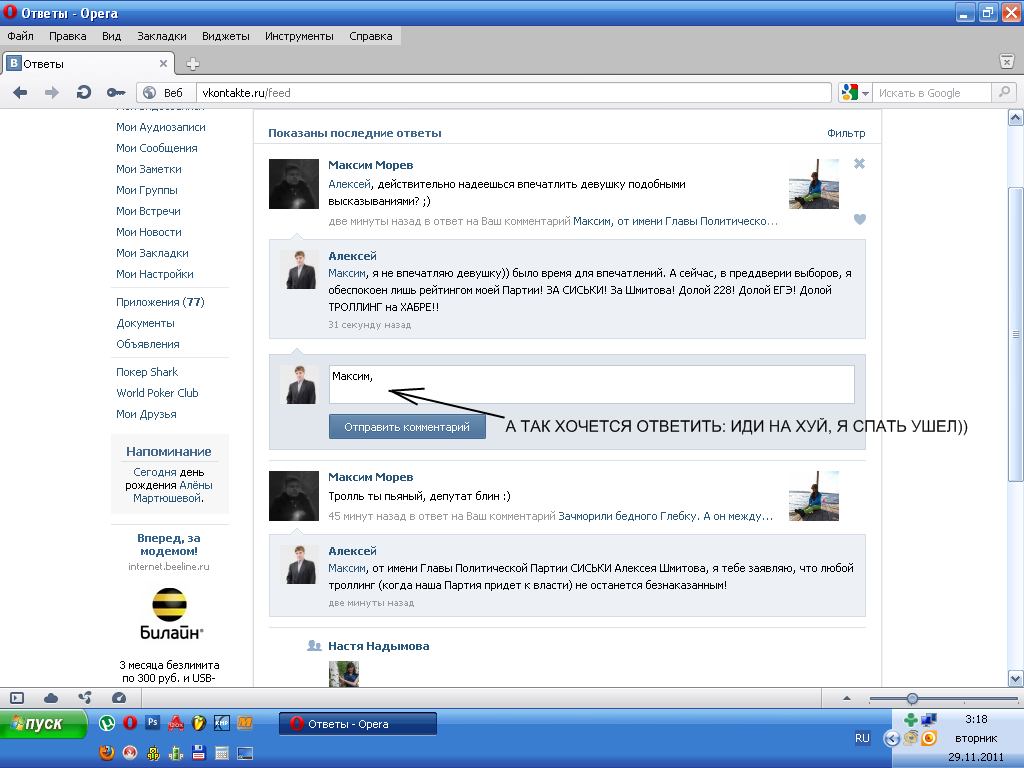The height and width of the screenshot is (768, 1024).
Task: Click the Ответы - Opera taskbar button
Action: click(358, 724)
